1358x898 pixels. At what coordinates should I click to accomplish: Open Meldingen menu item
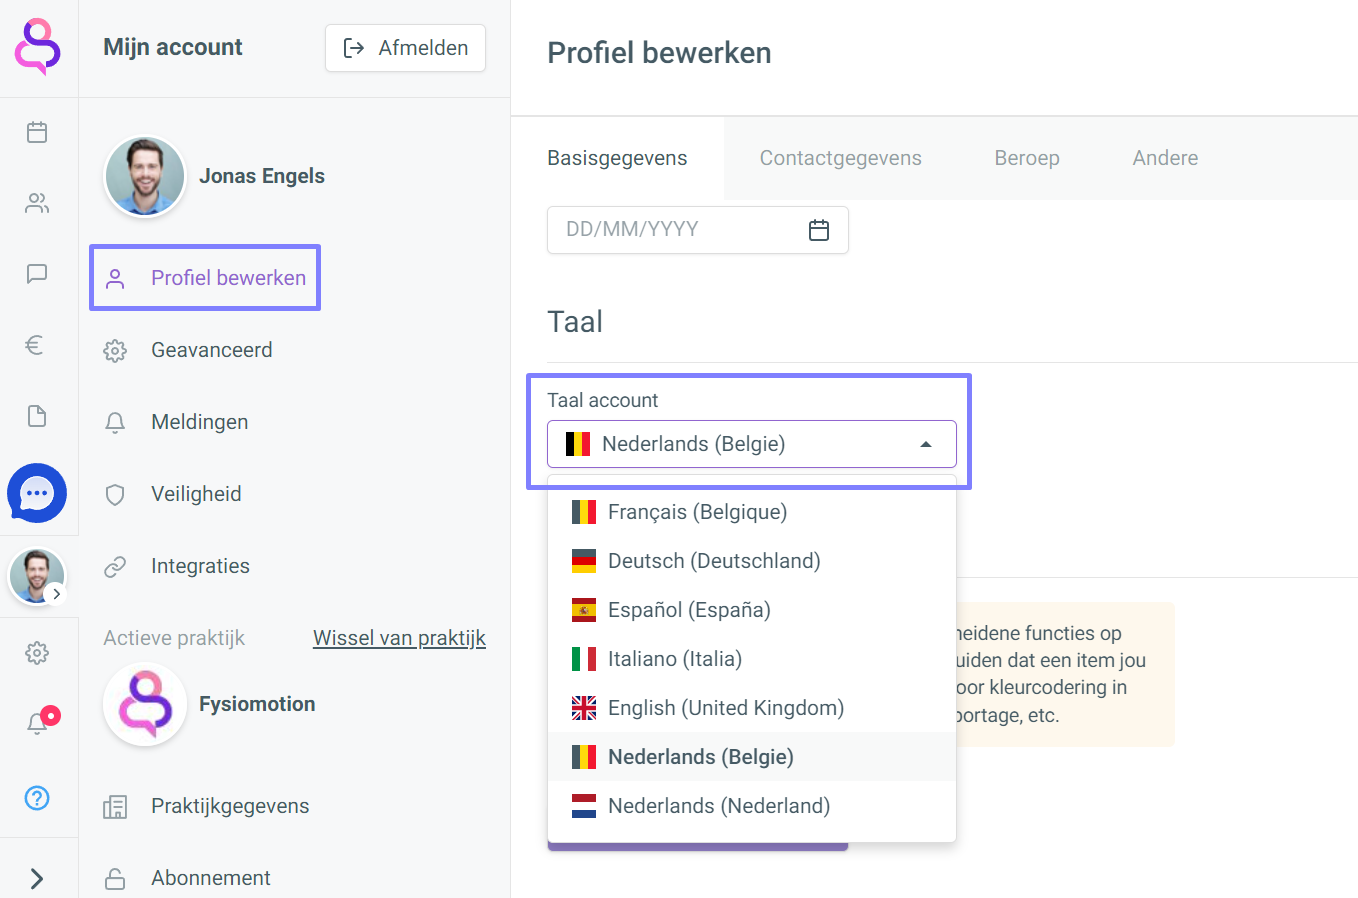(176, 422)
